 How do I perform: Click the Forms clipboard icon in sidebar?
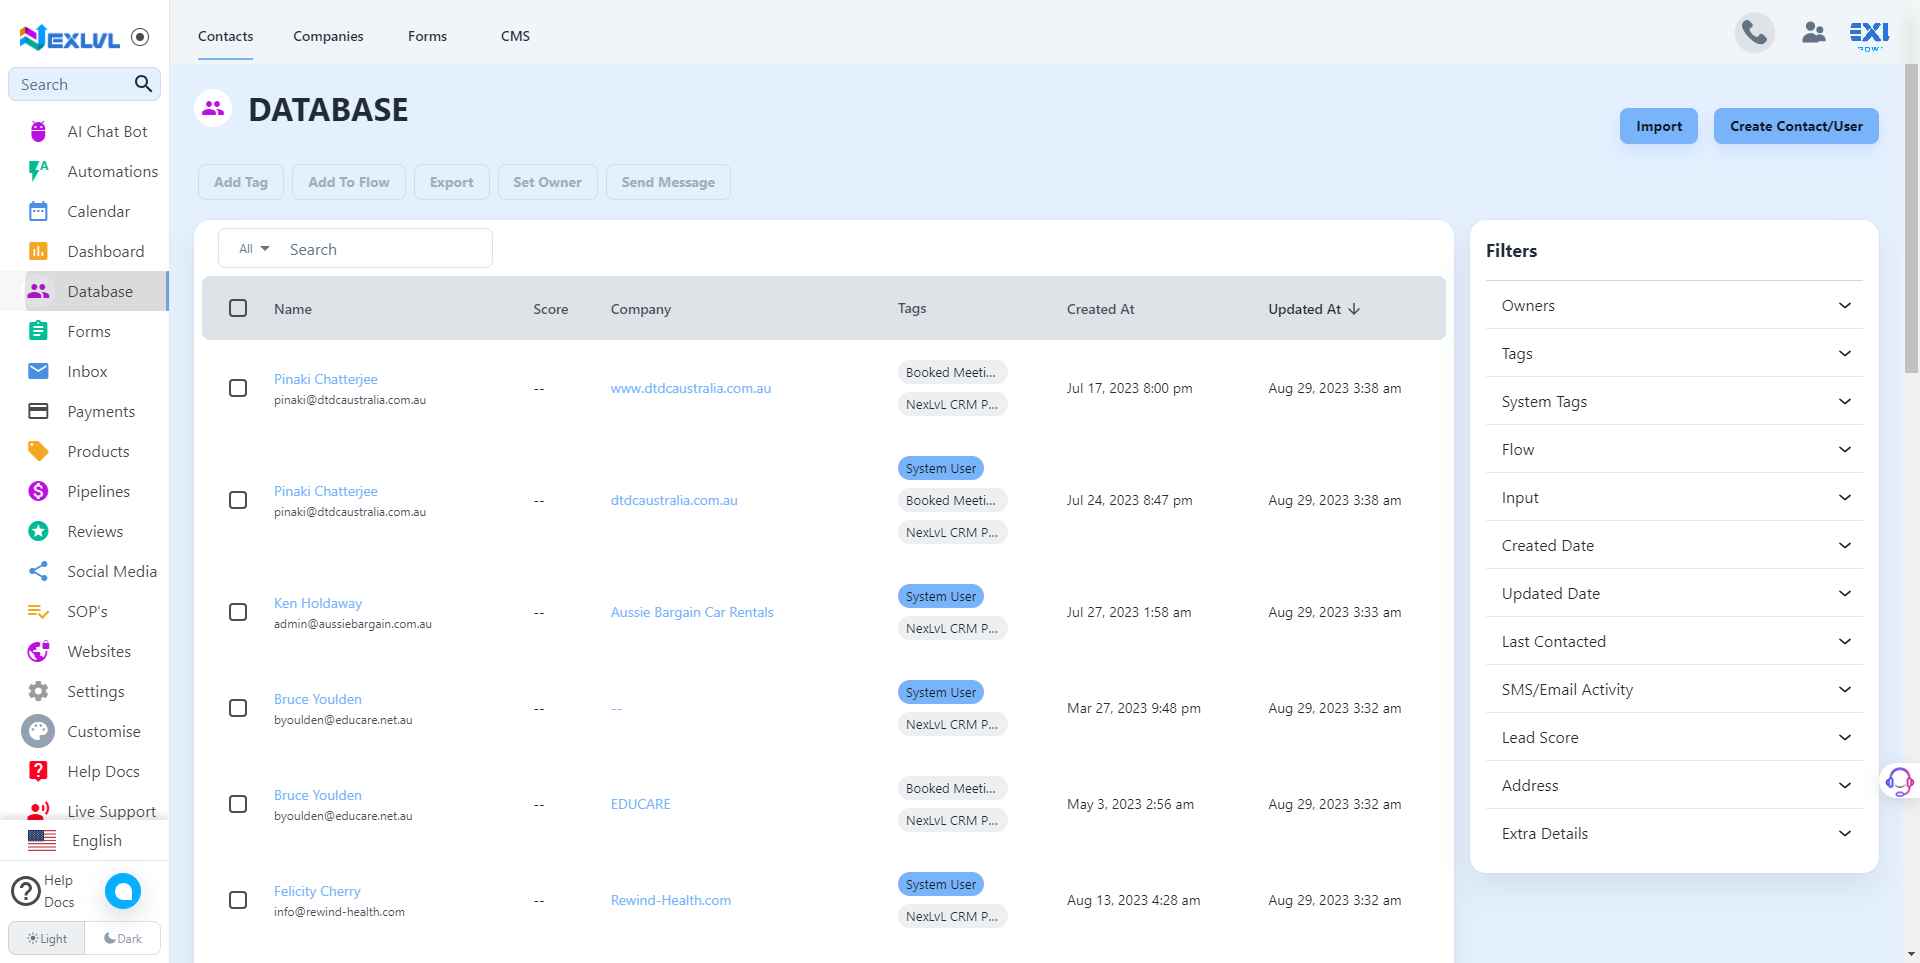click(38, 331)
